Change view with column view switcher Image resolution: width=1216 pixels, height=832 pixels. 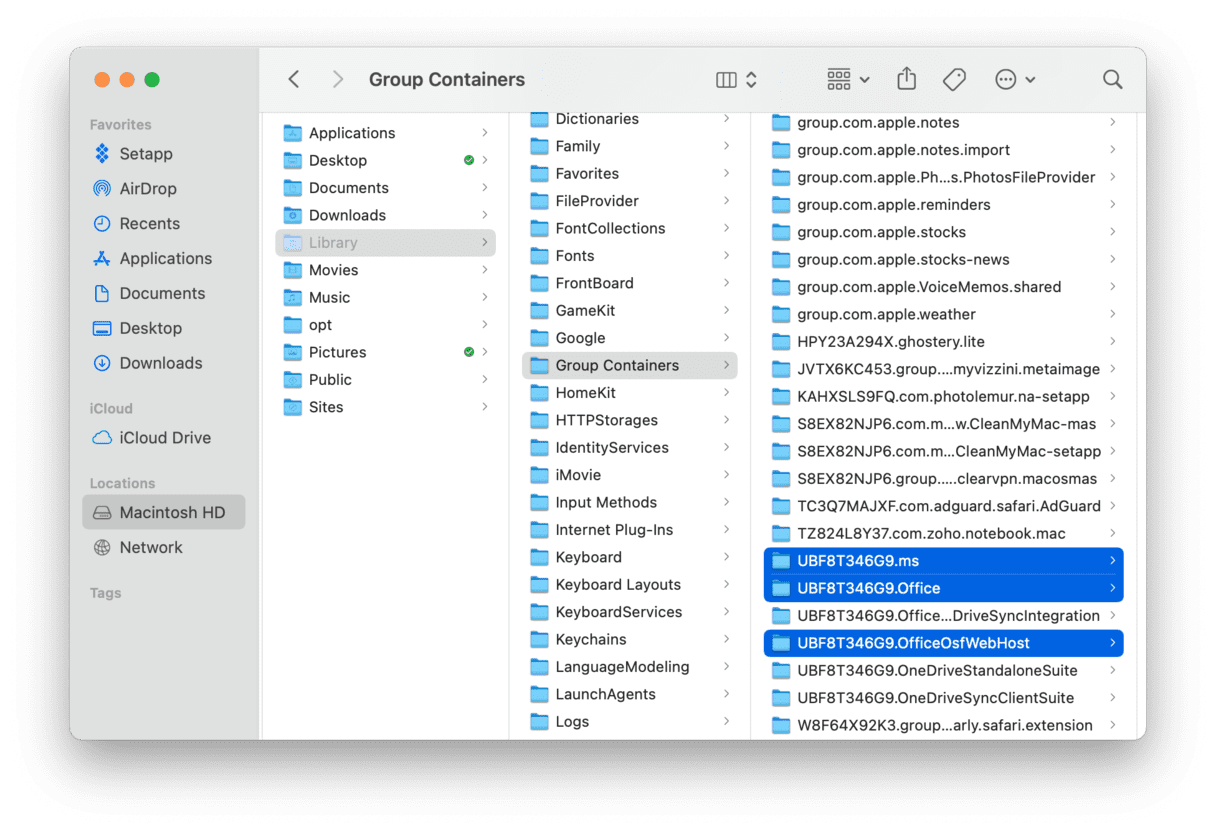737,79
